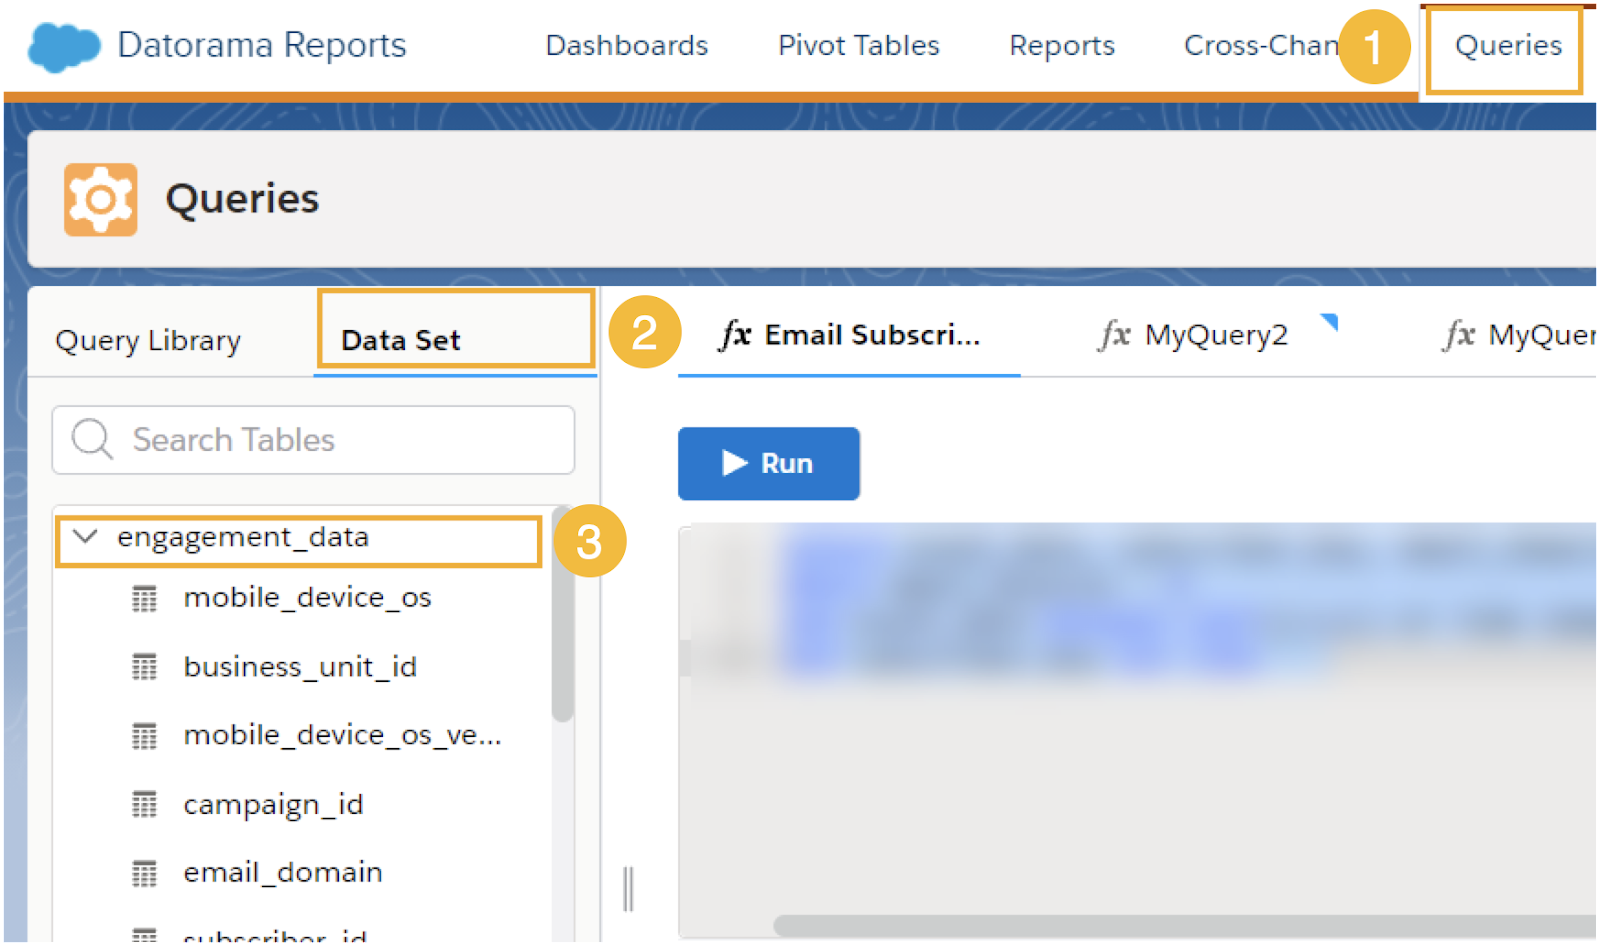Click the query editor horizontal scrollbar
1600x946 pixels.
point(1185,926)
